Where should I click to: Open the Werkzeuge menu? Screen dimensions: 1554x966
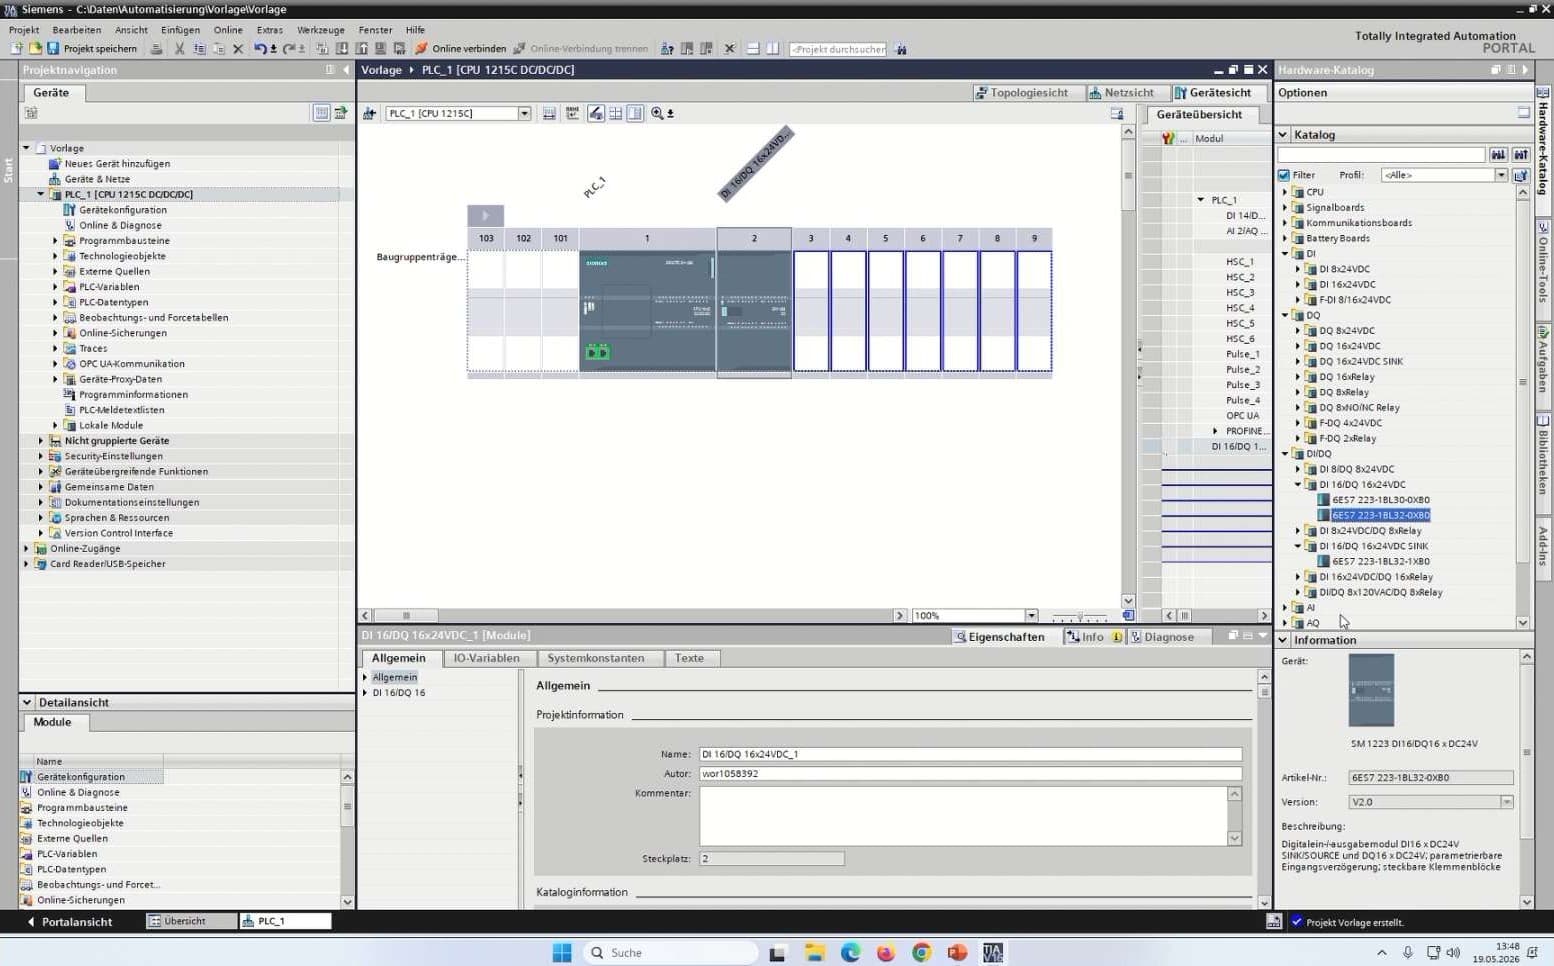point(320,30)
